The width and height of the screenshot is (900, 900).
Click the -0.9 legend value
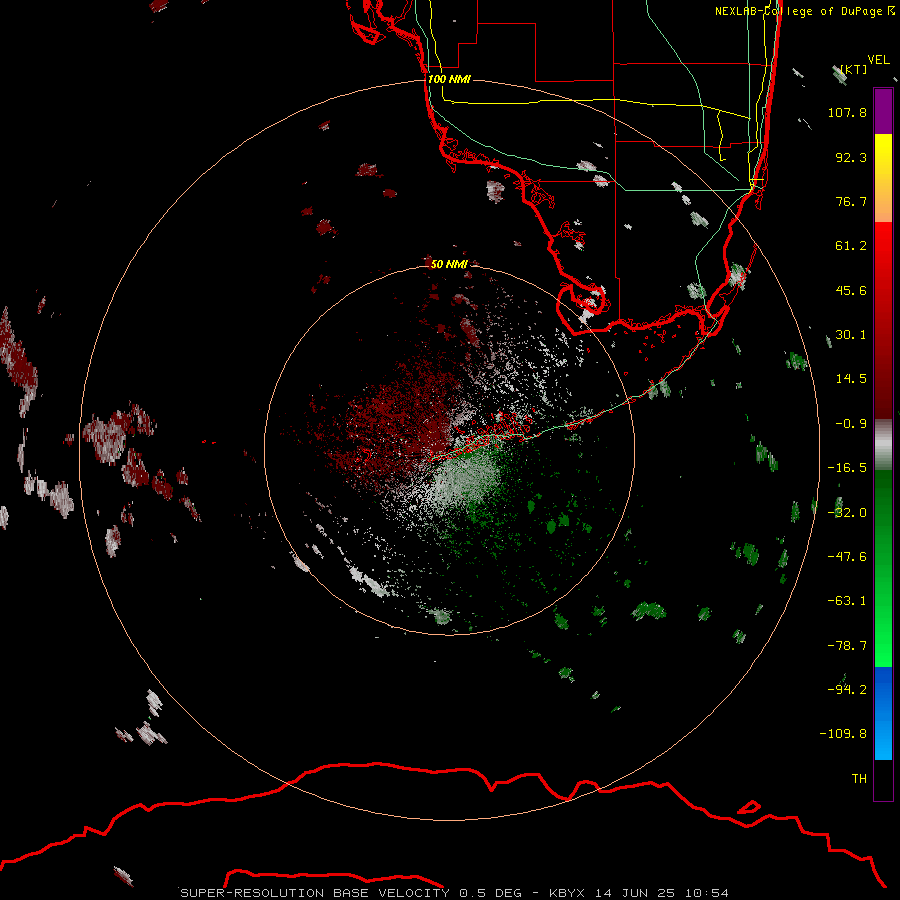pos(851,424)
